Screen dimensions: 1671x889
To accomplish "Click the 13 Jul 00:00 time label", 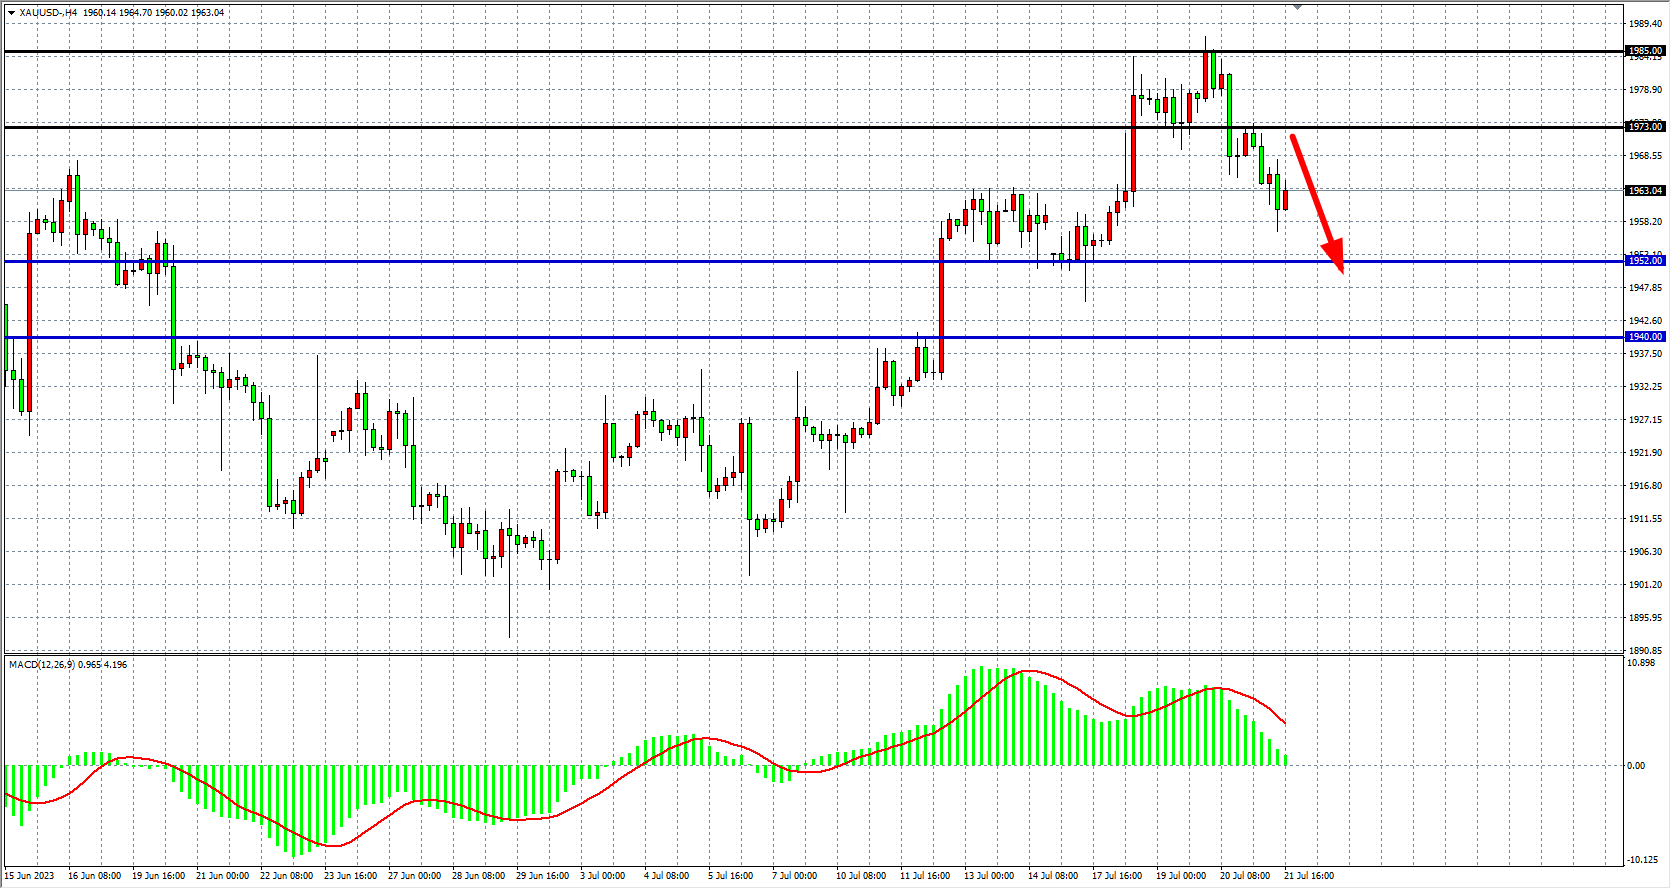I will [989, 876].
